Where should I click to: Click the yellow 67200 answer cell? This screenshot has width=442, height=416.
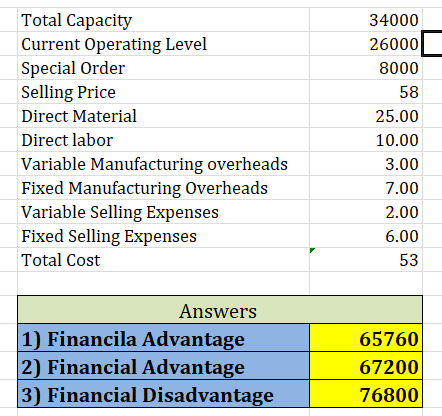point(366,366)
